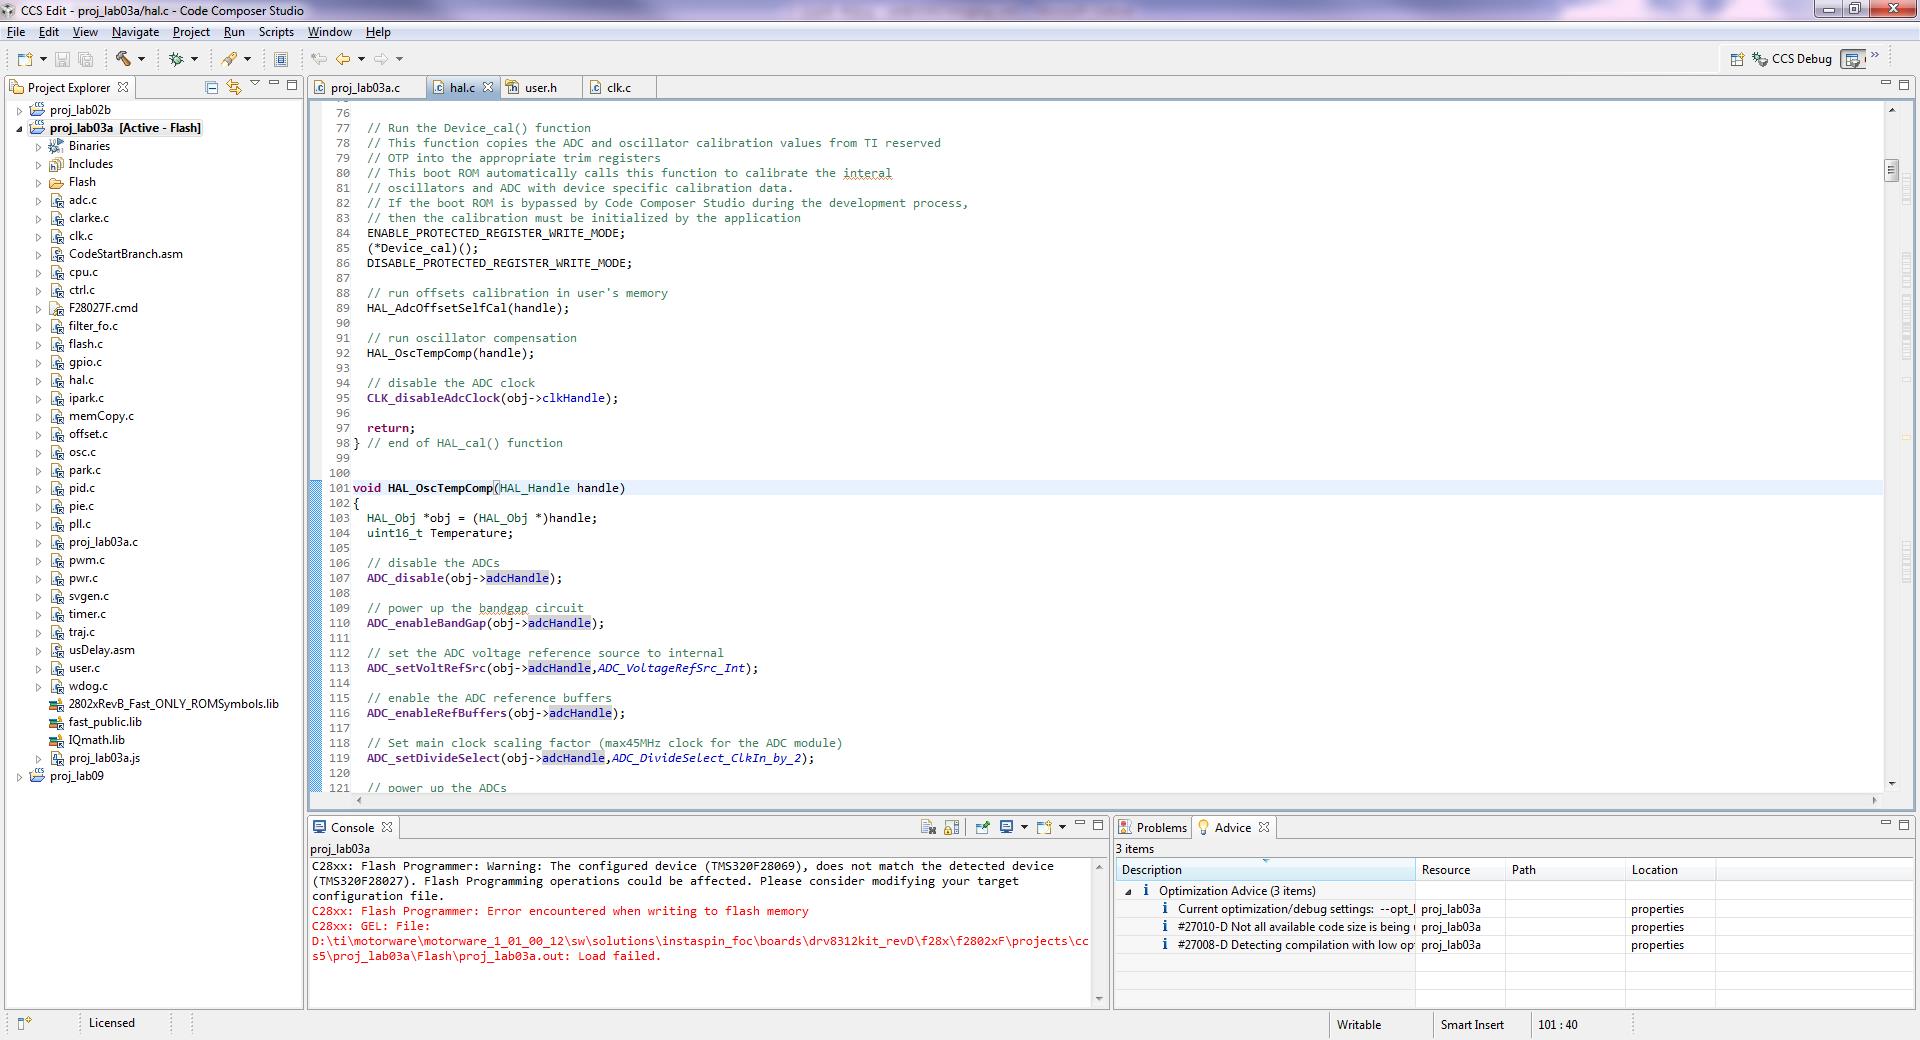This screenshot has height=1040, width=1920.
Task: Toggle the block selection mode icon
Action: (x=281, y=59)
